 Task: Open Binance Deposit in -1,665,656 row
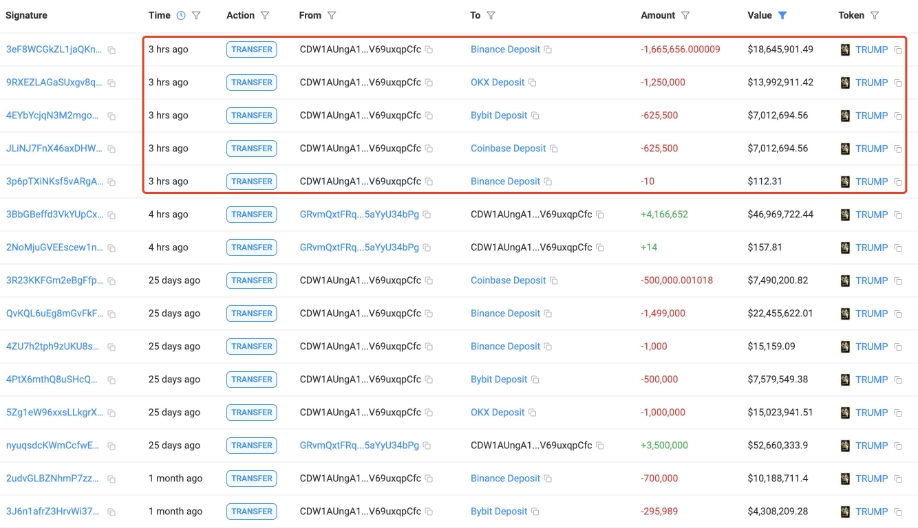click(505, 50)
